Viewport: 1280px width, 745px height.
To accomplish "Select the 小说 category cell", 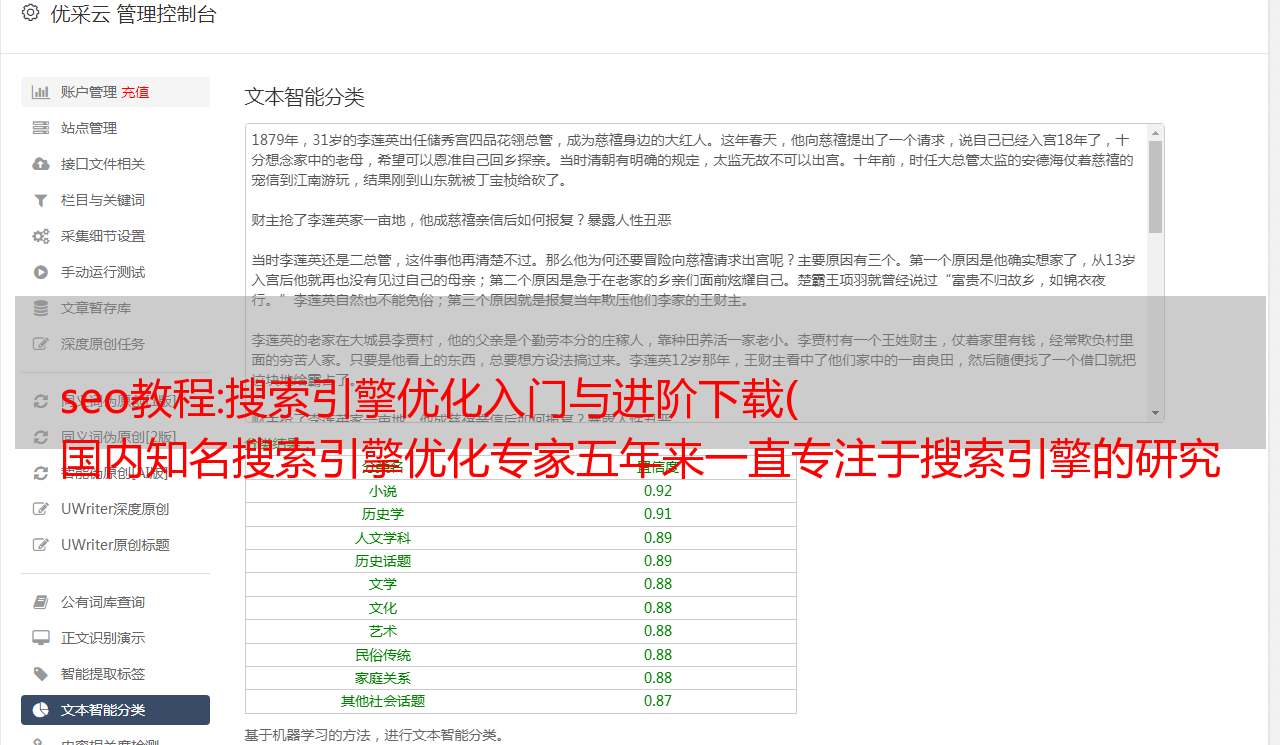I will point(383,491).
